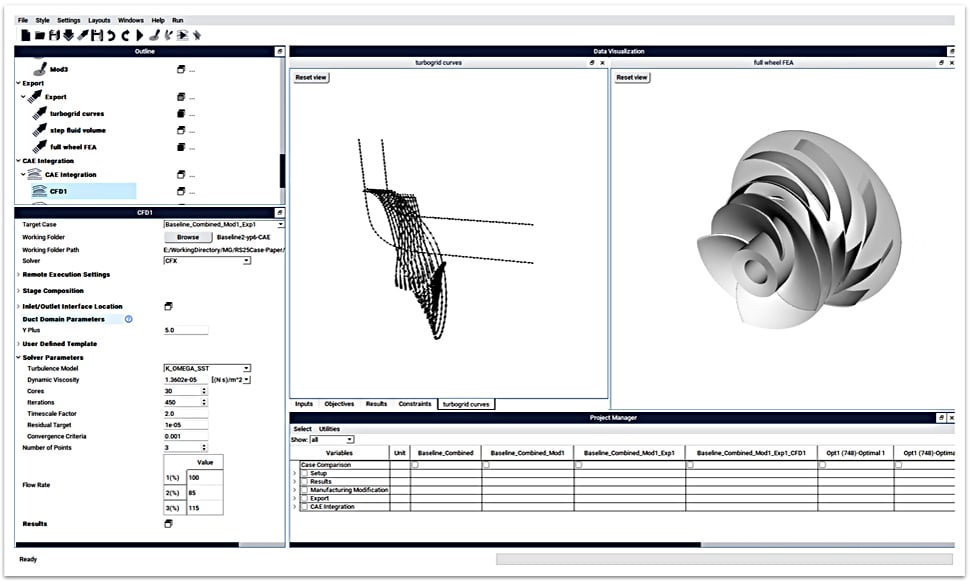Collapse Solver Parameters section
This screenshot has width=973, height=582.
pyautogui.click(x=18, y=357)
